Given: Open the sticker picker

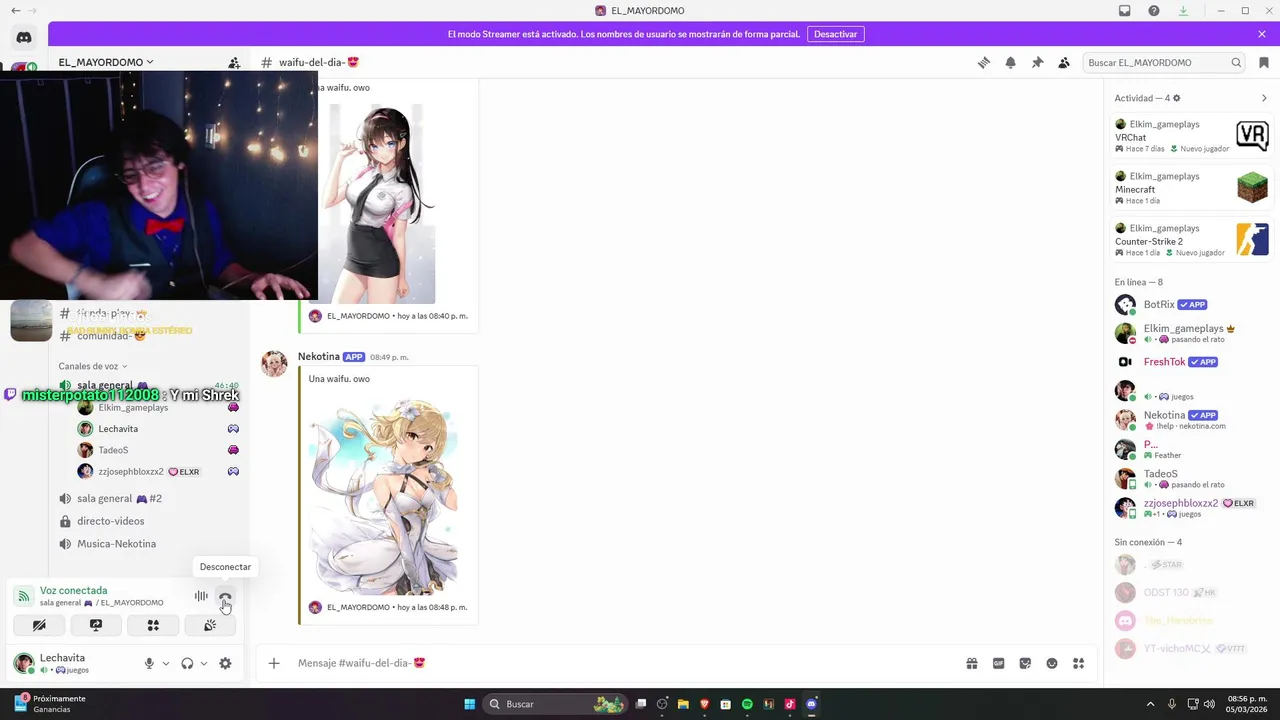Looking at the screenshot, I should 1025,663.
